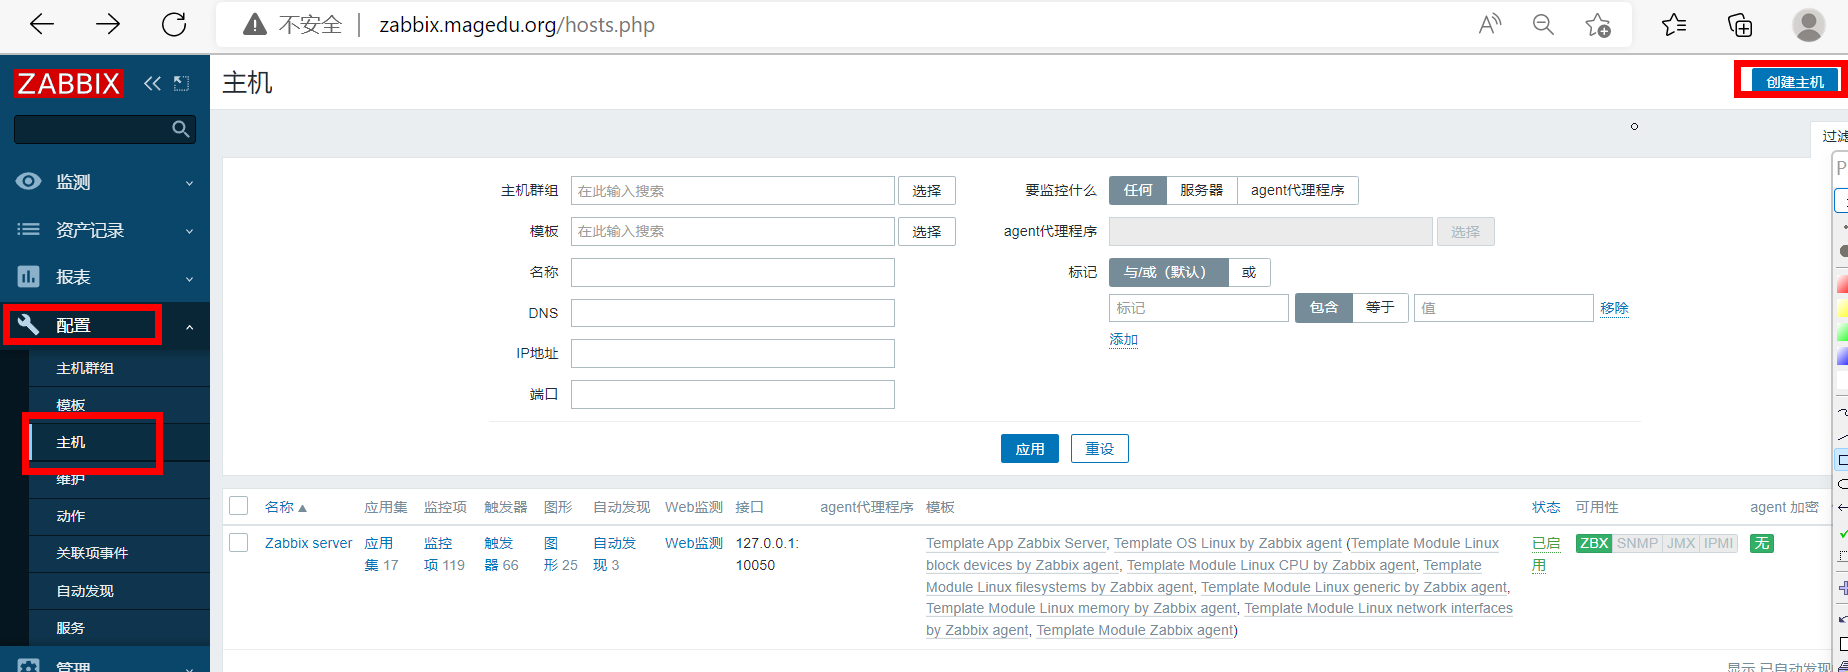Hide the sidebar using the square icon

pyautogui.click(x=181, y=83)
